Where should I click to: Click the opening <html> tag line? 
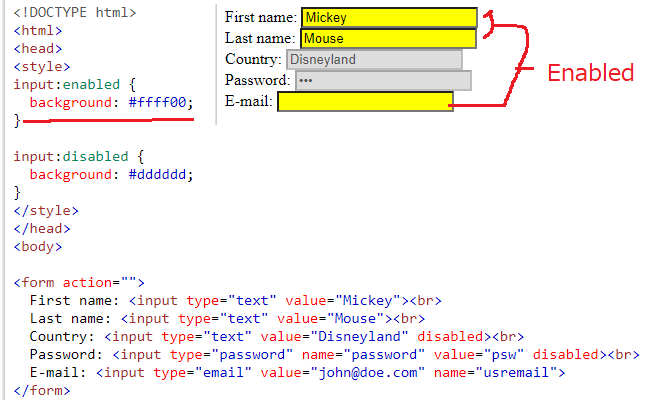38,31
